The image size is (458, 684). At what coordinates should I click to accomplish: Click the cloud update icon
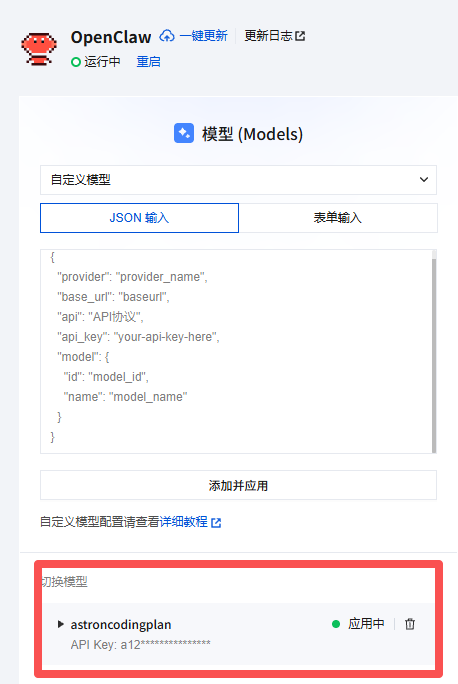167,36
